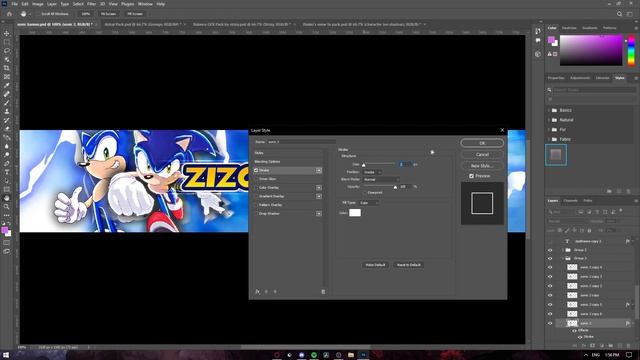Screen dimensions: 640x360
Task: Click the Fit Screen button
Action: (x=108, y=14)
